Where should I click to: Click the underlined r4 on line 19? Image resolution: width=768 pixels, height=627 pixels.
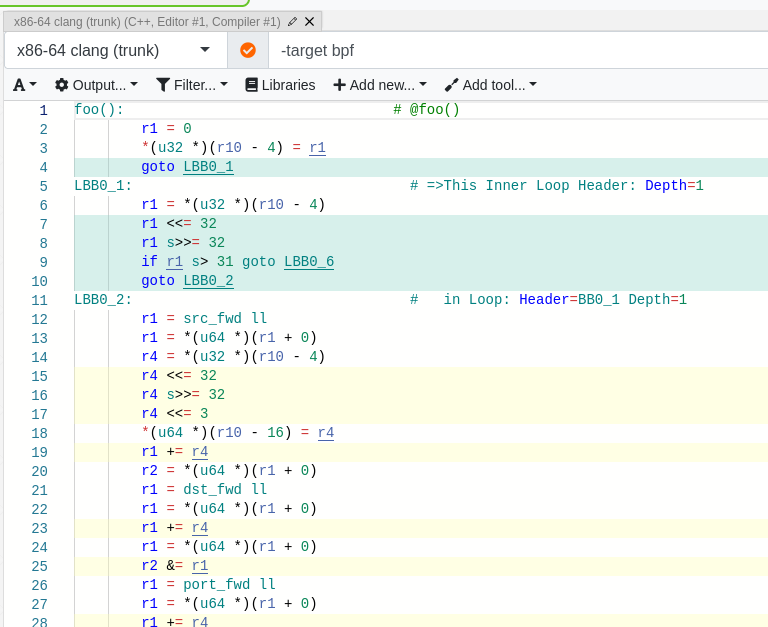(199, 452)
